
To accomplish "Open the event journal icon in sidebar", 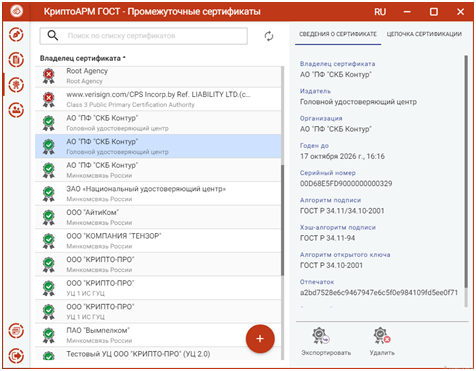I will tap(16, 331).
